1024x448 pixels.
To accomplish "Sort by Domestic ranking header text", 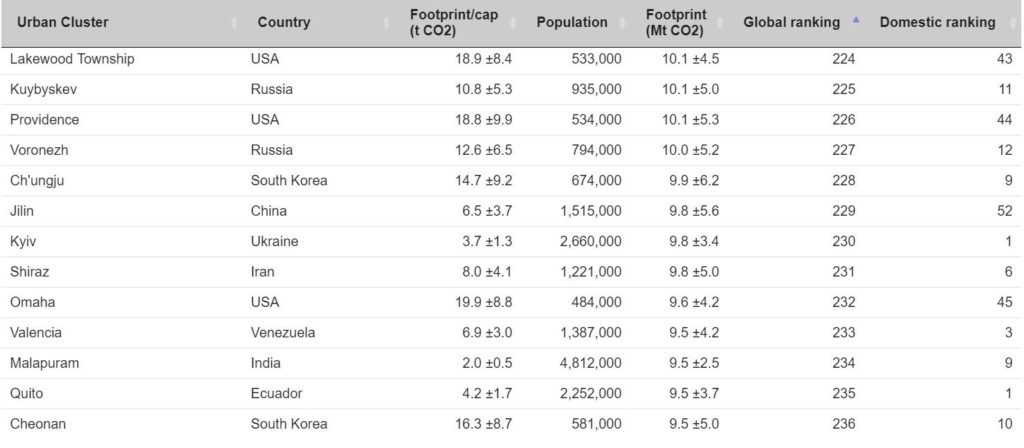I will (x=937, y=22).
